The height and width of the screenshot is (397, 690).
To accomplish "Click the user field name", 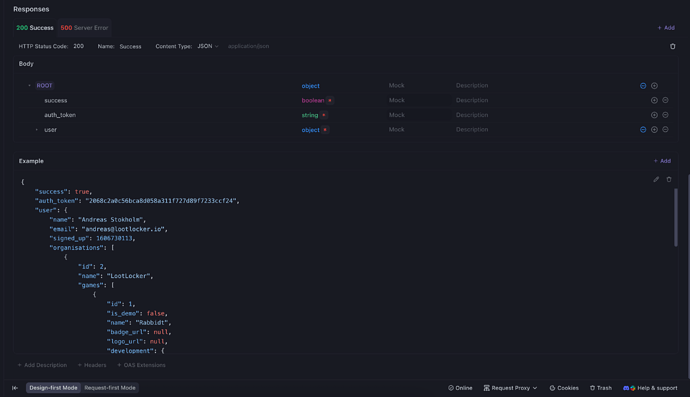I will tap(51, 130).
